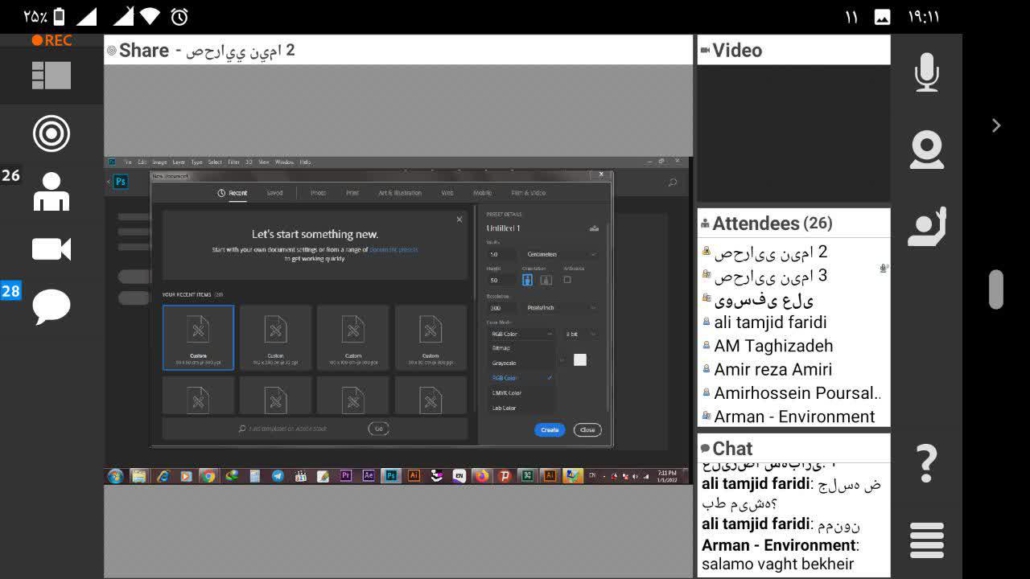Select landscape orientation in Preset Details

pos(545,280)
